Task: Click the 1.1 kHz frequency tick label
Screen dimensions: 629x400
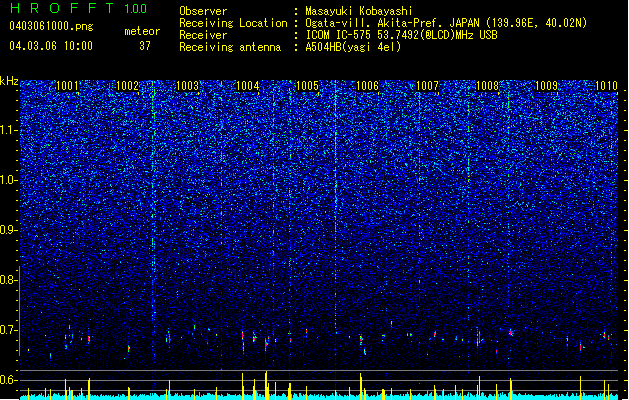Action: (9, 130)
